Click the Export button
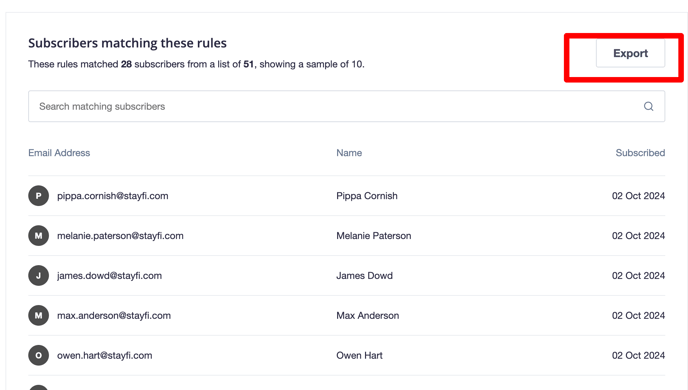 coord(630,53)
